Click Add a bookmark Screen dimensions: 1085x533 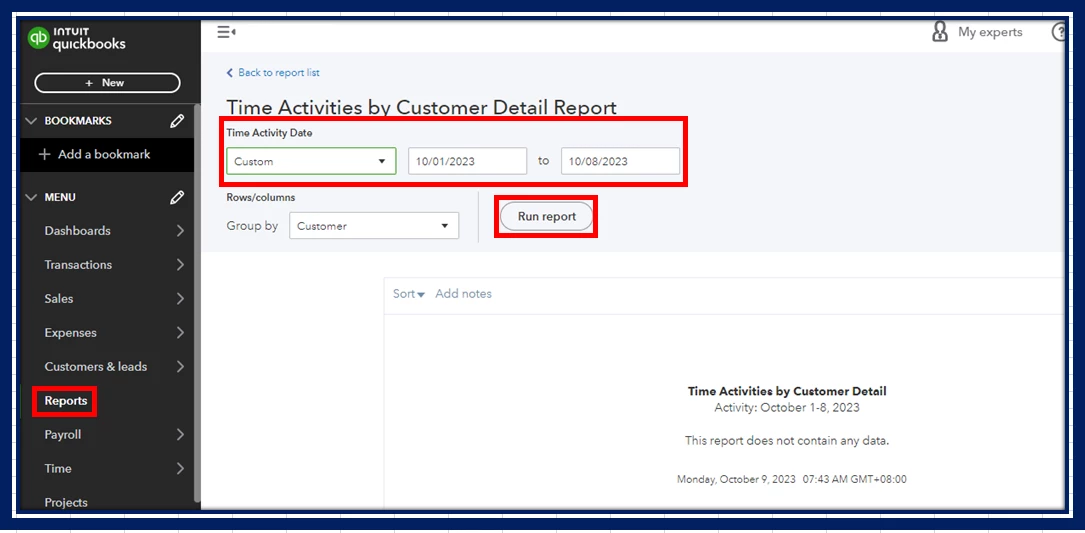tap(94, 154)
